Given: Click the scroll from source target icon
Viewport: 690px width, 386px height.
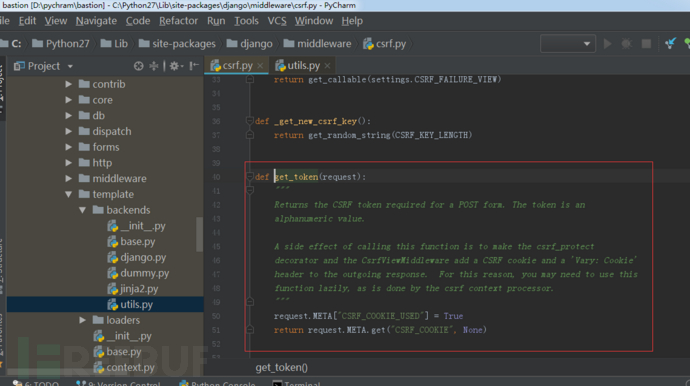Looking at the screenshot, I should click(x=139, y=66).
